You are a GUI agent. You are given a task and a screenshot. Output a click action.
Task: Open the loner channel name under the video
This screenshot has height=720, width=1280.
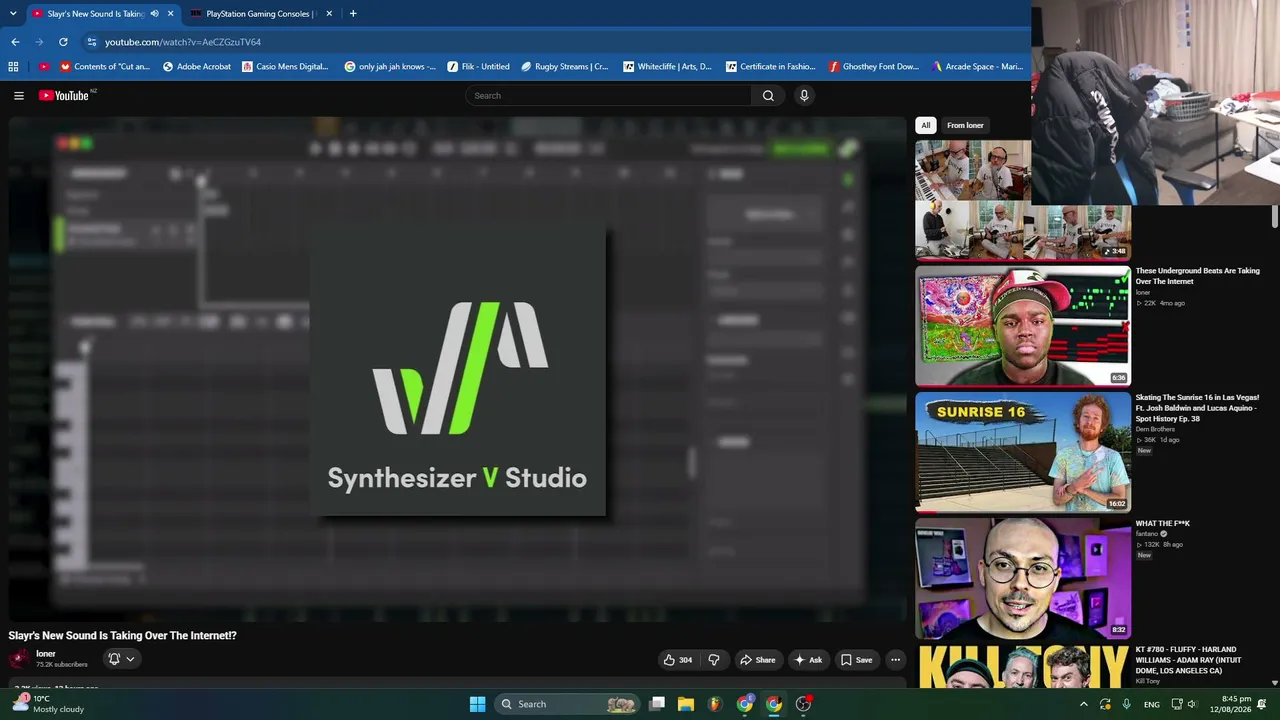click(x=46, y=654)
